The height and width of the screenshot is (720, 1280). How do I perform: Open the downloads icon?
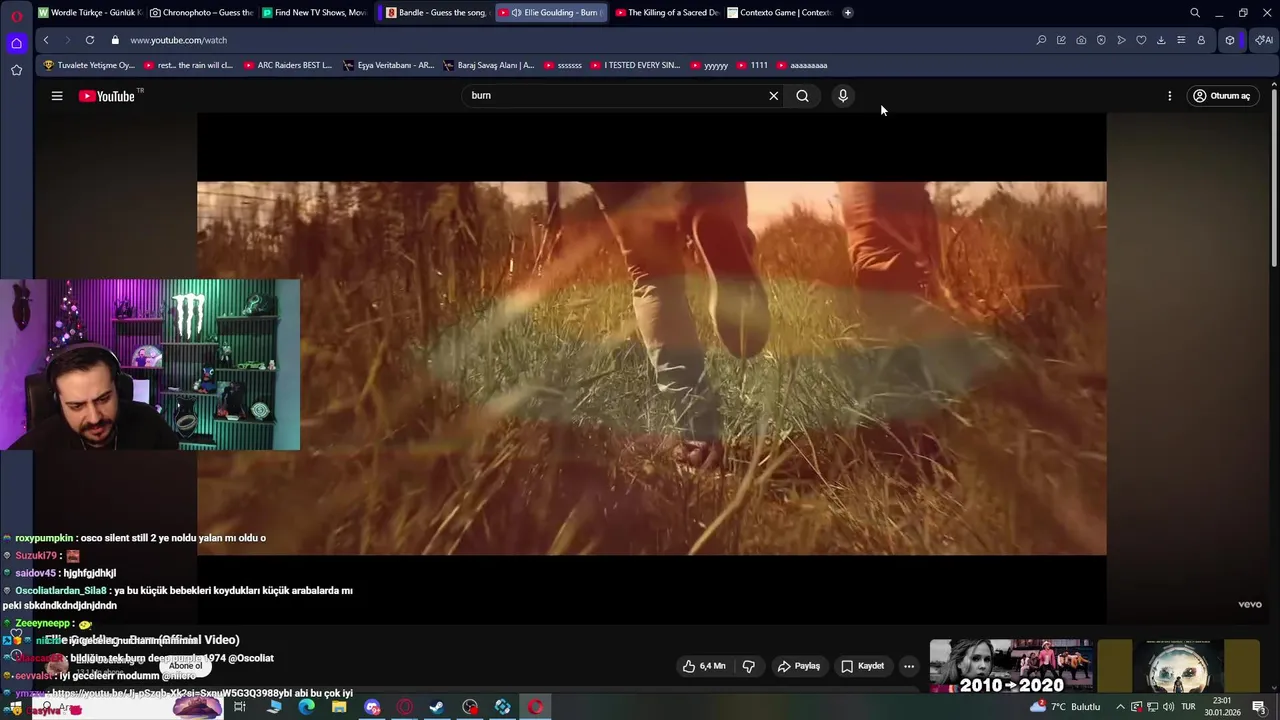click(1161, 40)
